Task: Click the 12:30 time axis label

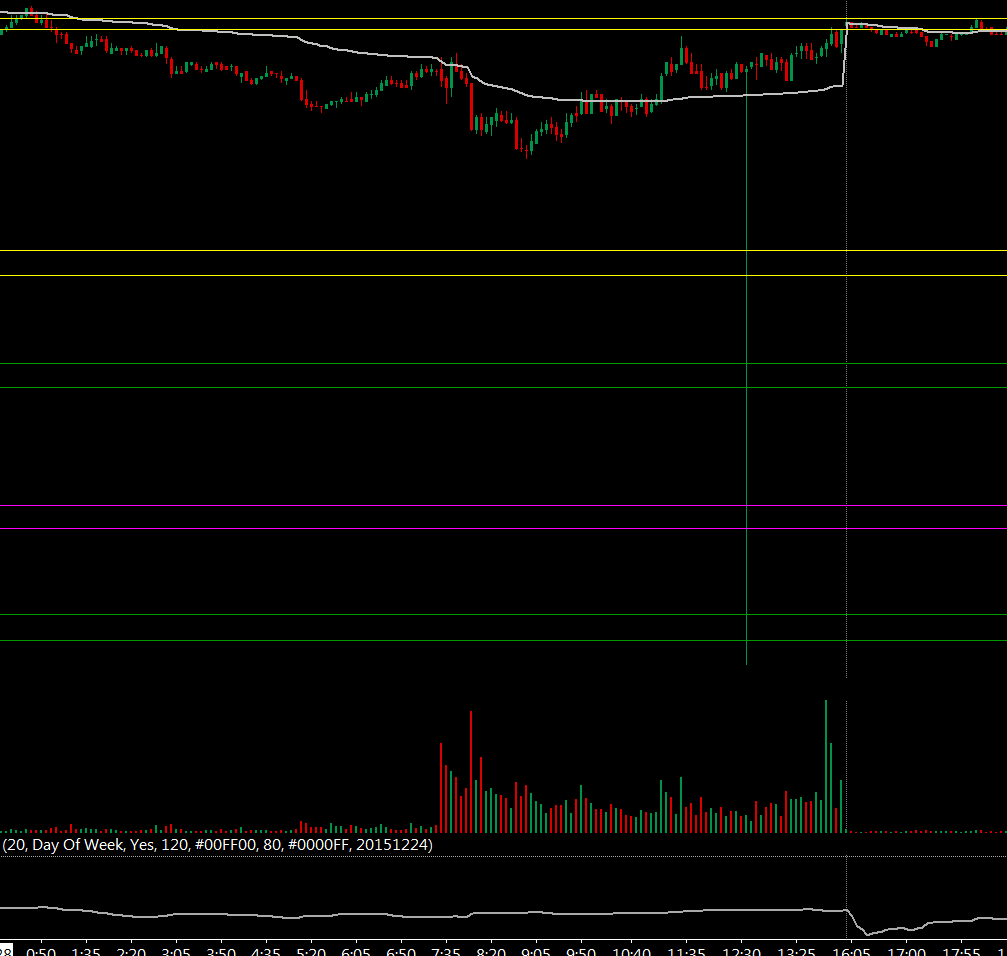Action: 742,952
